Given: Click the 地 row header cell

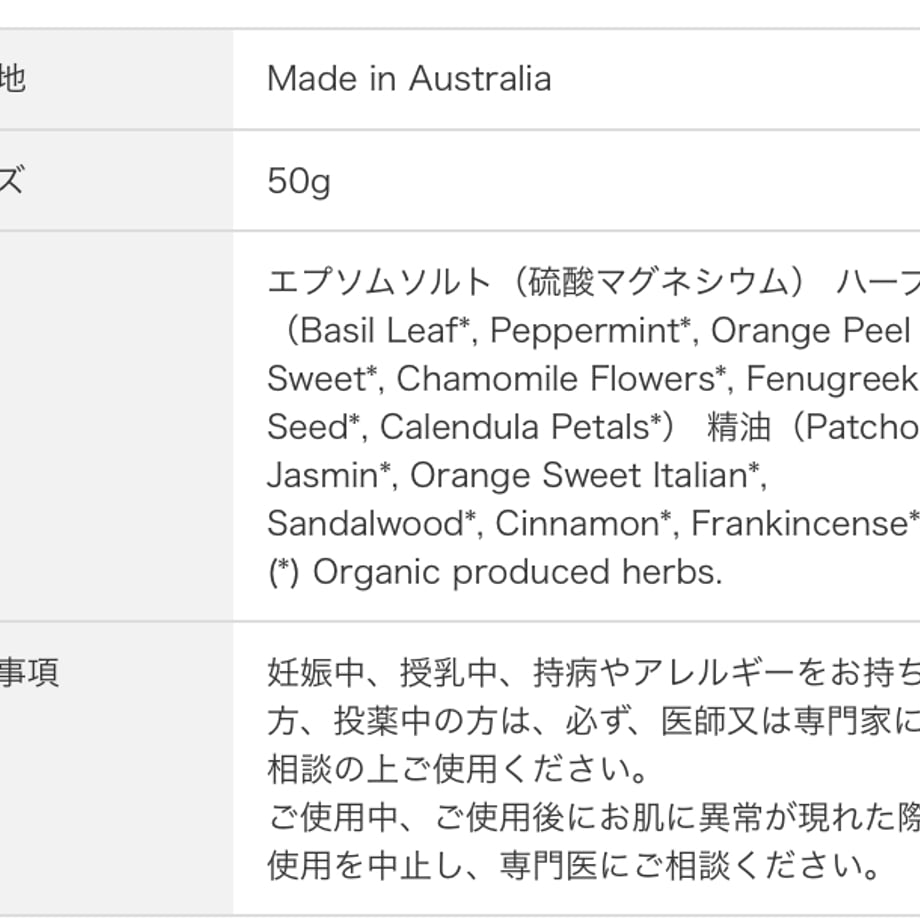Looking at the screenshot, I should point(116,79).
